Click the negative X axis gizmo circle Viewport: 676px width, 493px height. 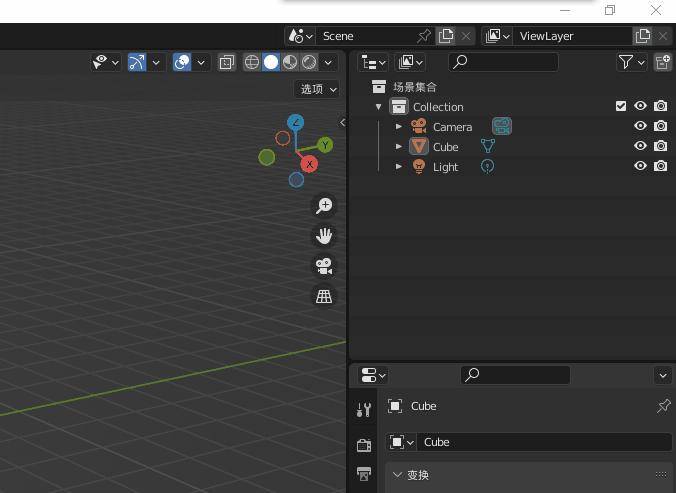[x=283, y=138]
